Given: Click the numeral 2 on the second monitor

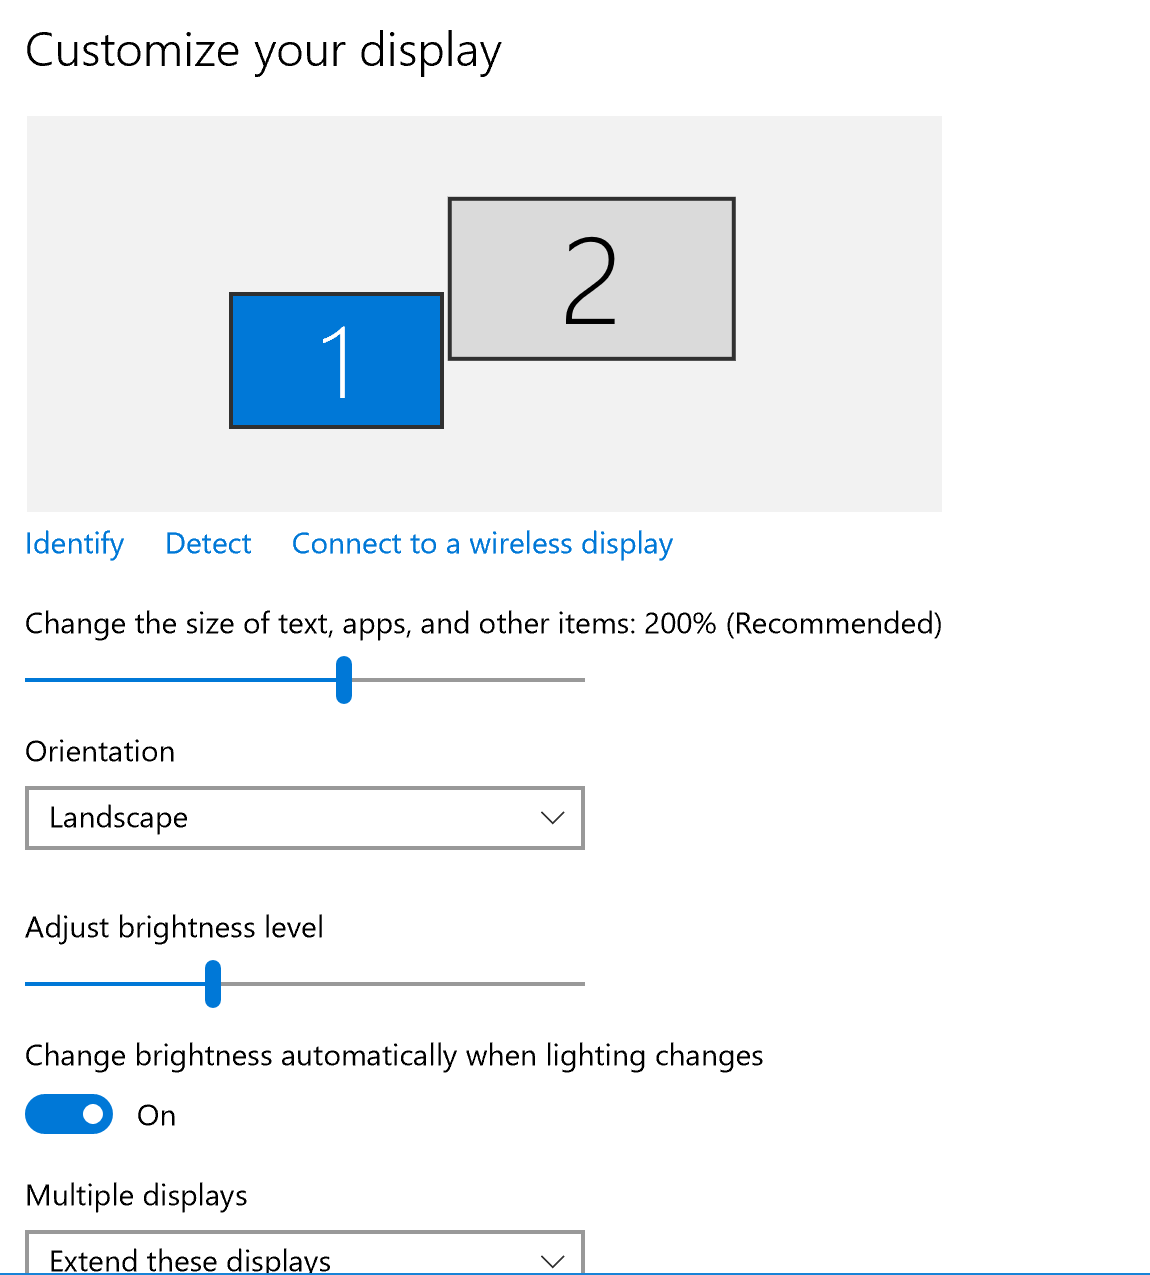Looking at the screenshot, I should (590, 282).
